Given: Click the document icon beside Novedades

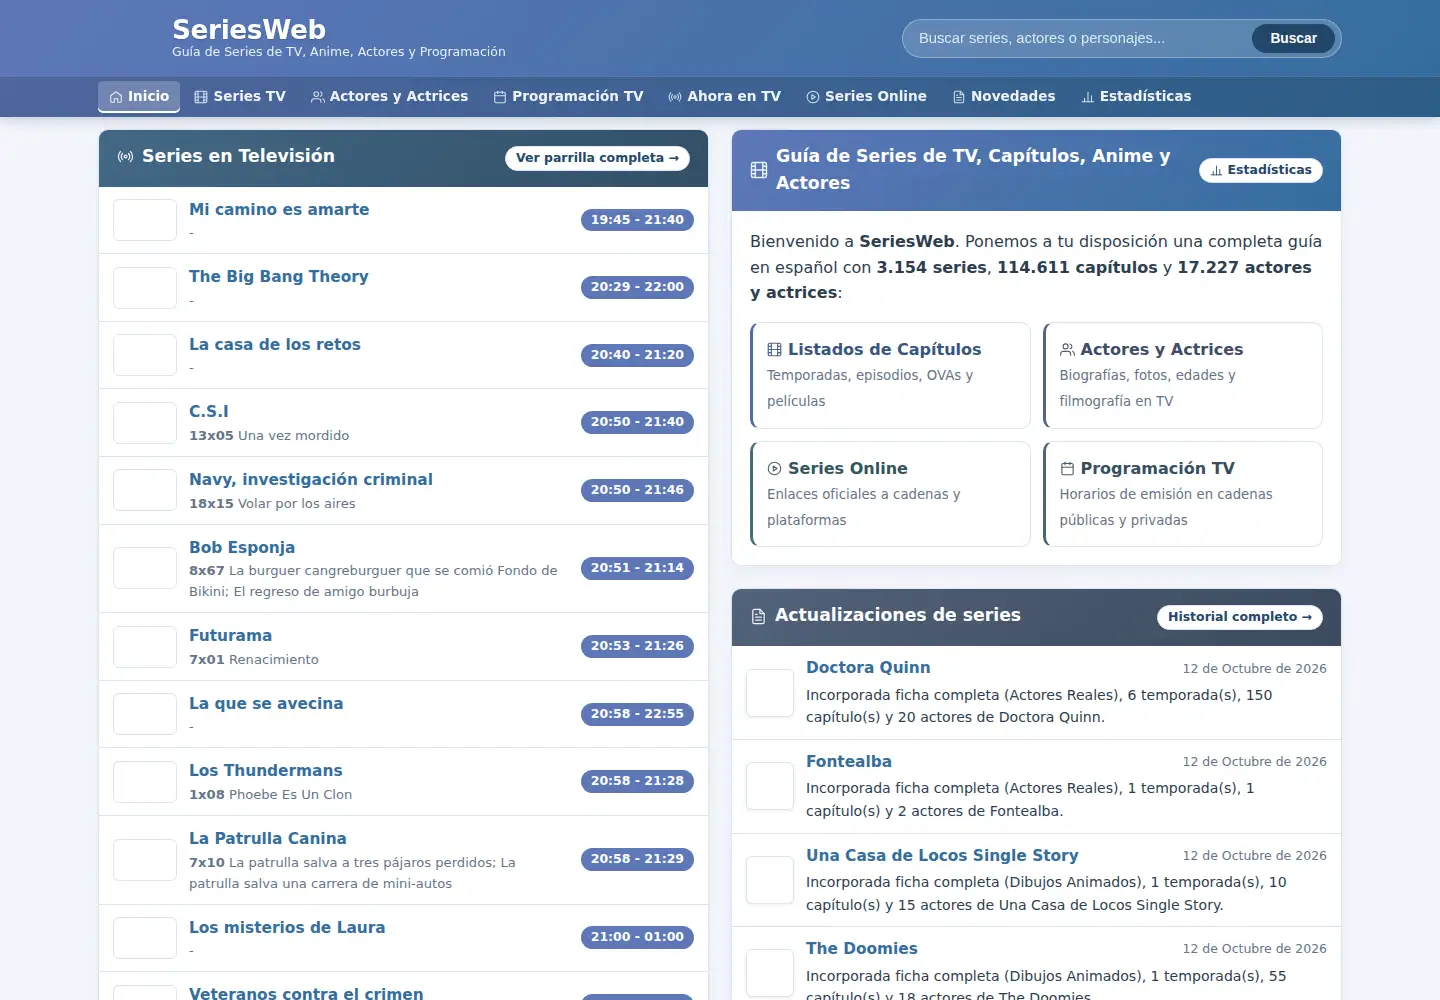Looking at the screenshot, I should 959,97.
